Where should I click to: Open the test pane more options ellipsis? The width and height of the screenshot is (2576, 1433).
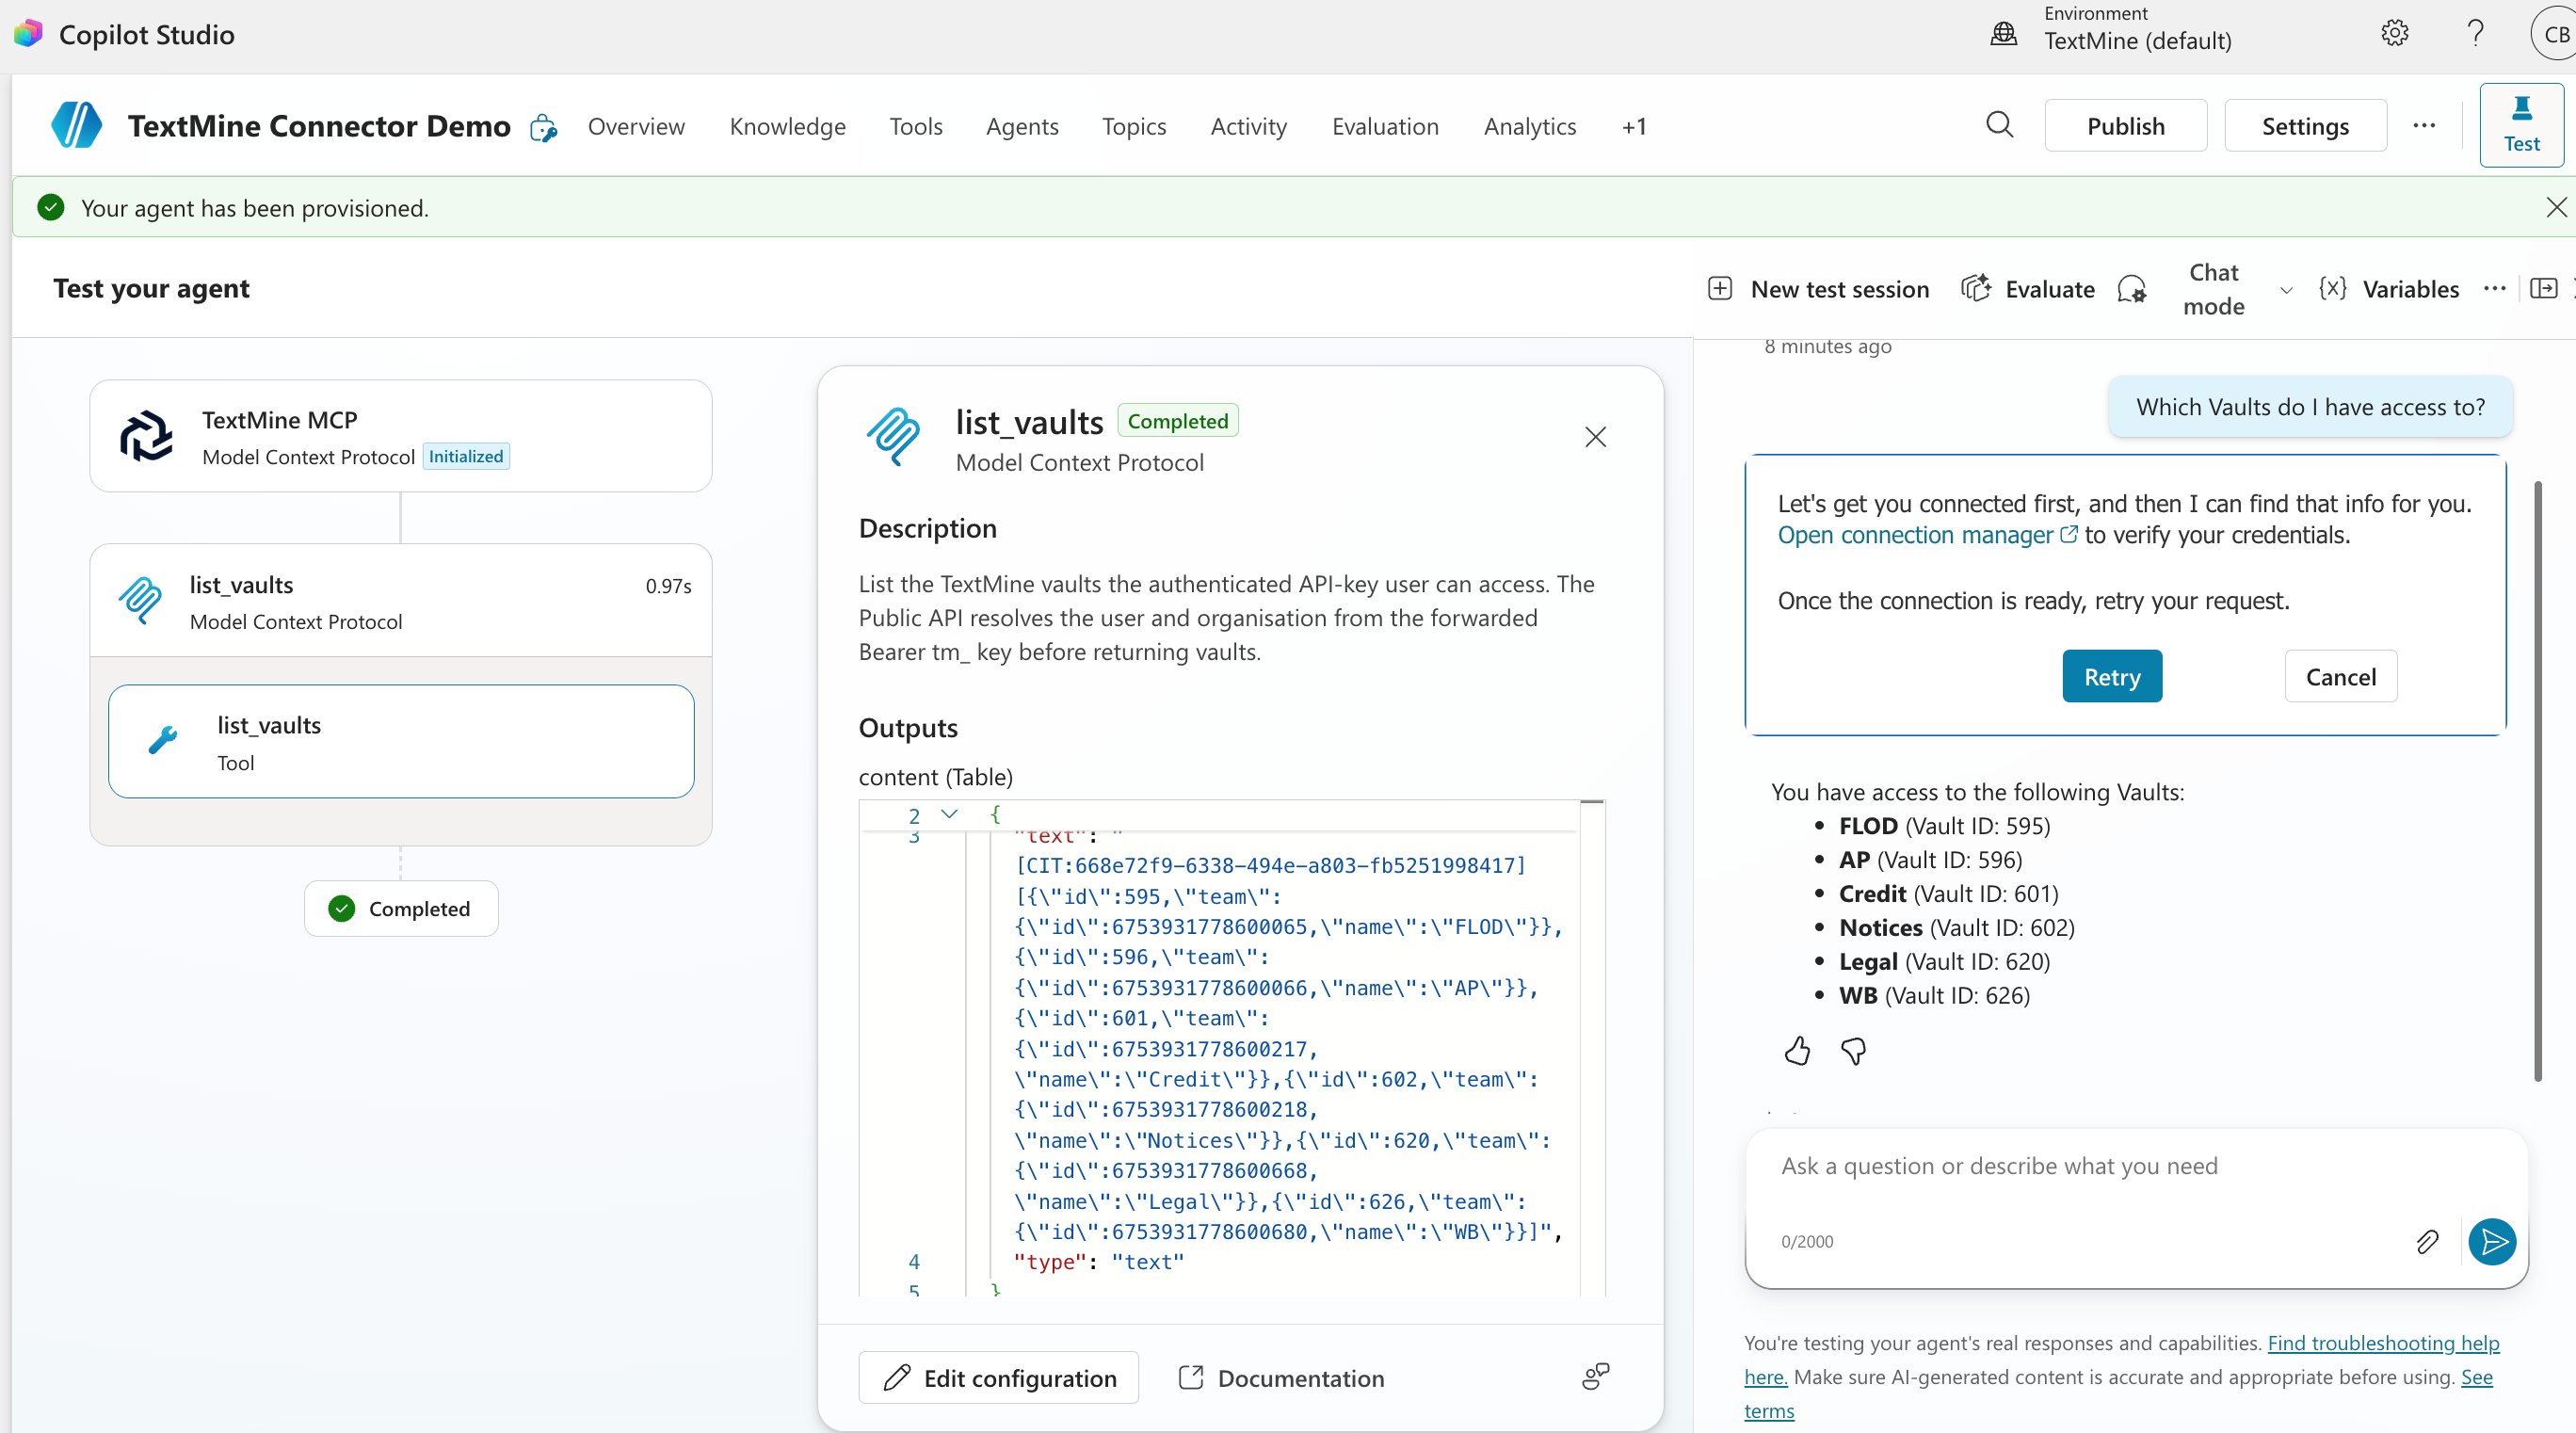point(2494,288)
